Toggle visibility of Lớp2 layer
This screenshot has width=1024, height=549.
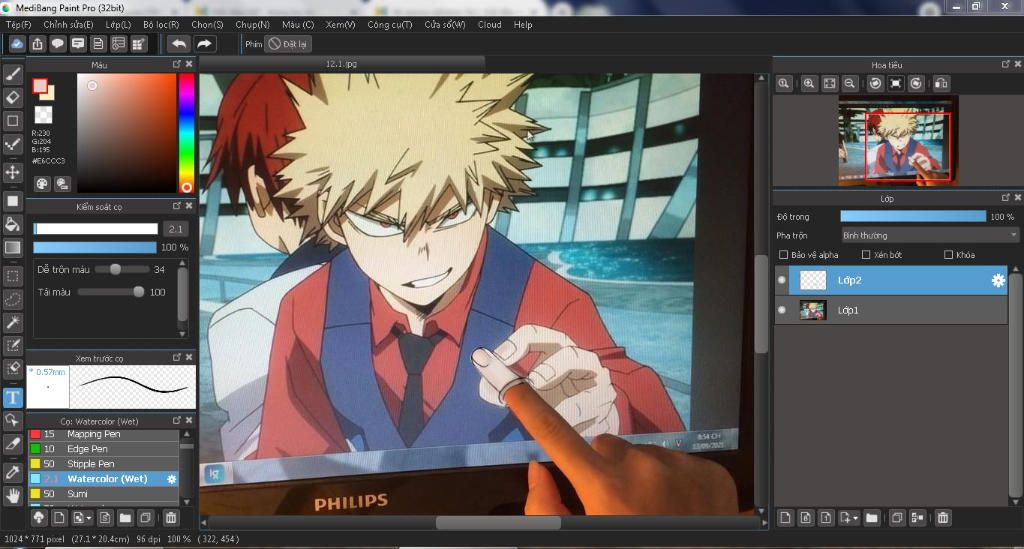782,280
